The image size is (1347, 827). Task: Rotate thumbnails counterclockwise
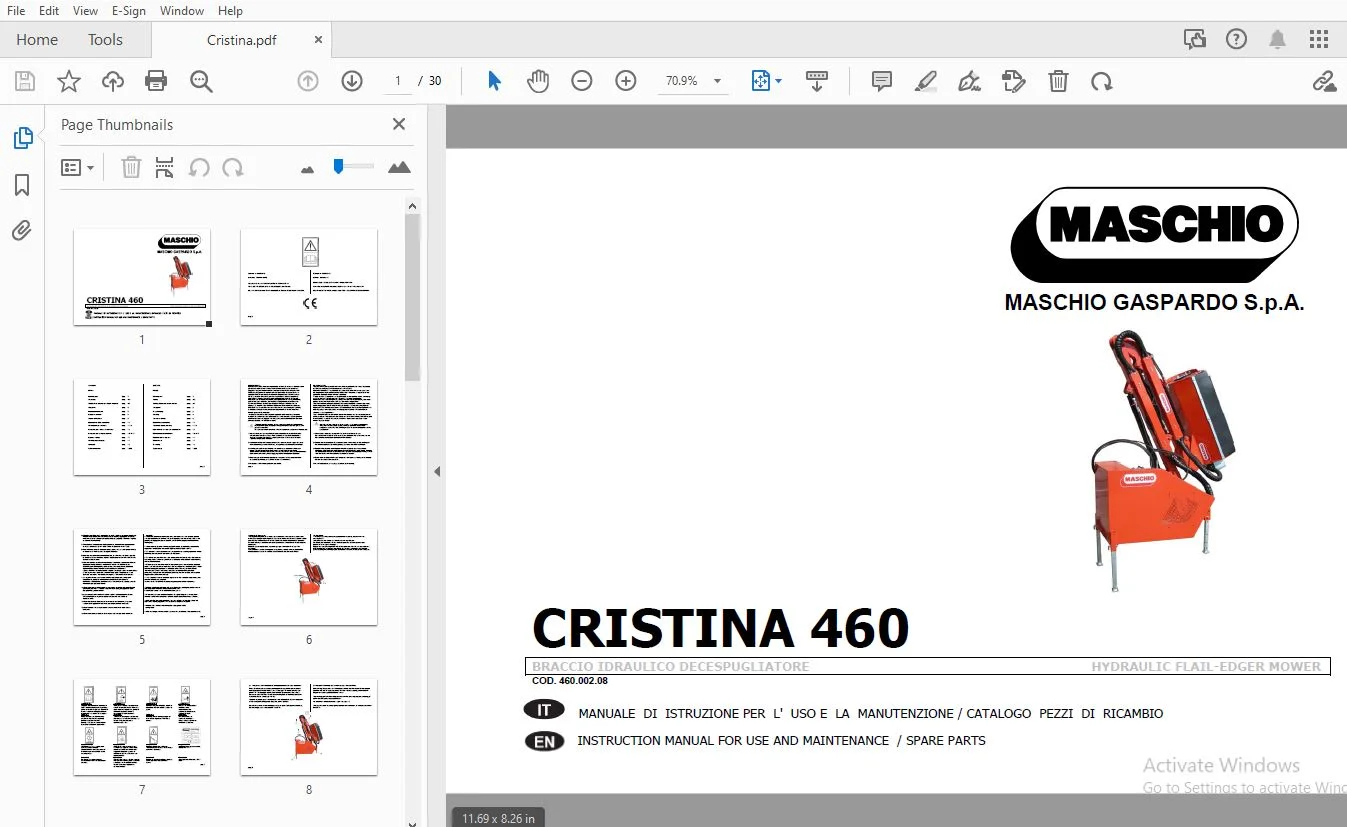click(199, 167)
